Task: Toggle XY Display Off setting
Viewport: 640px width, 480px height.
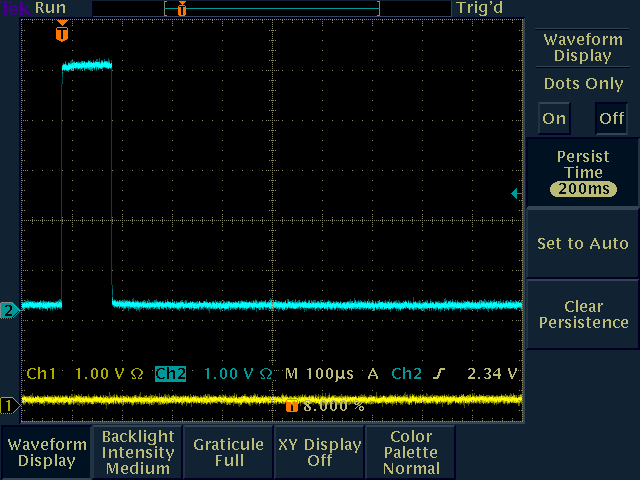Action: [x=319, y=452]
